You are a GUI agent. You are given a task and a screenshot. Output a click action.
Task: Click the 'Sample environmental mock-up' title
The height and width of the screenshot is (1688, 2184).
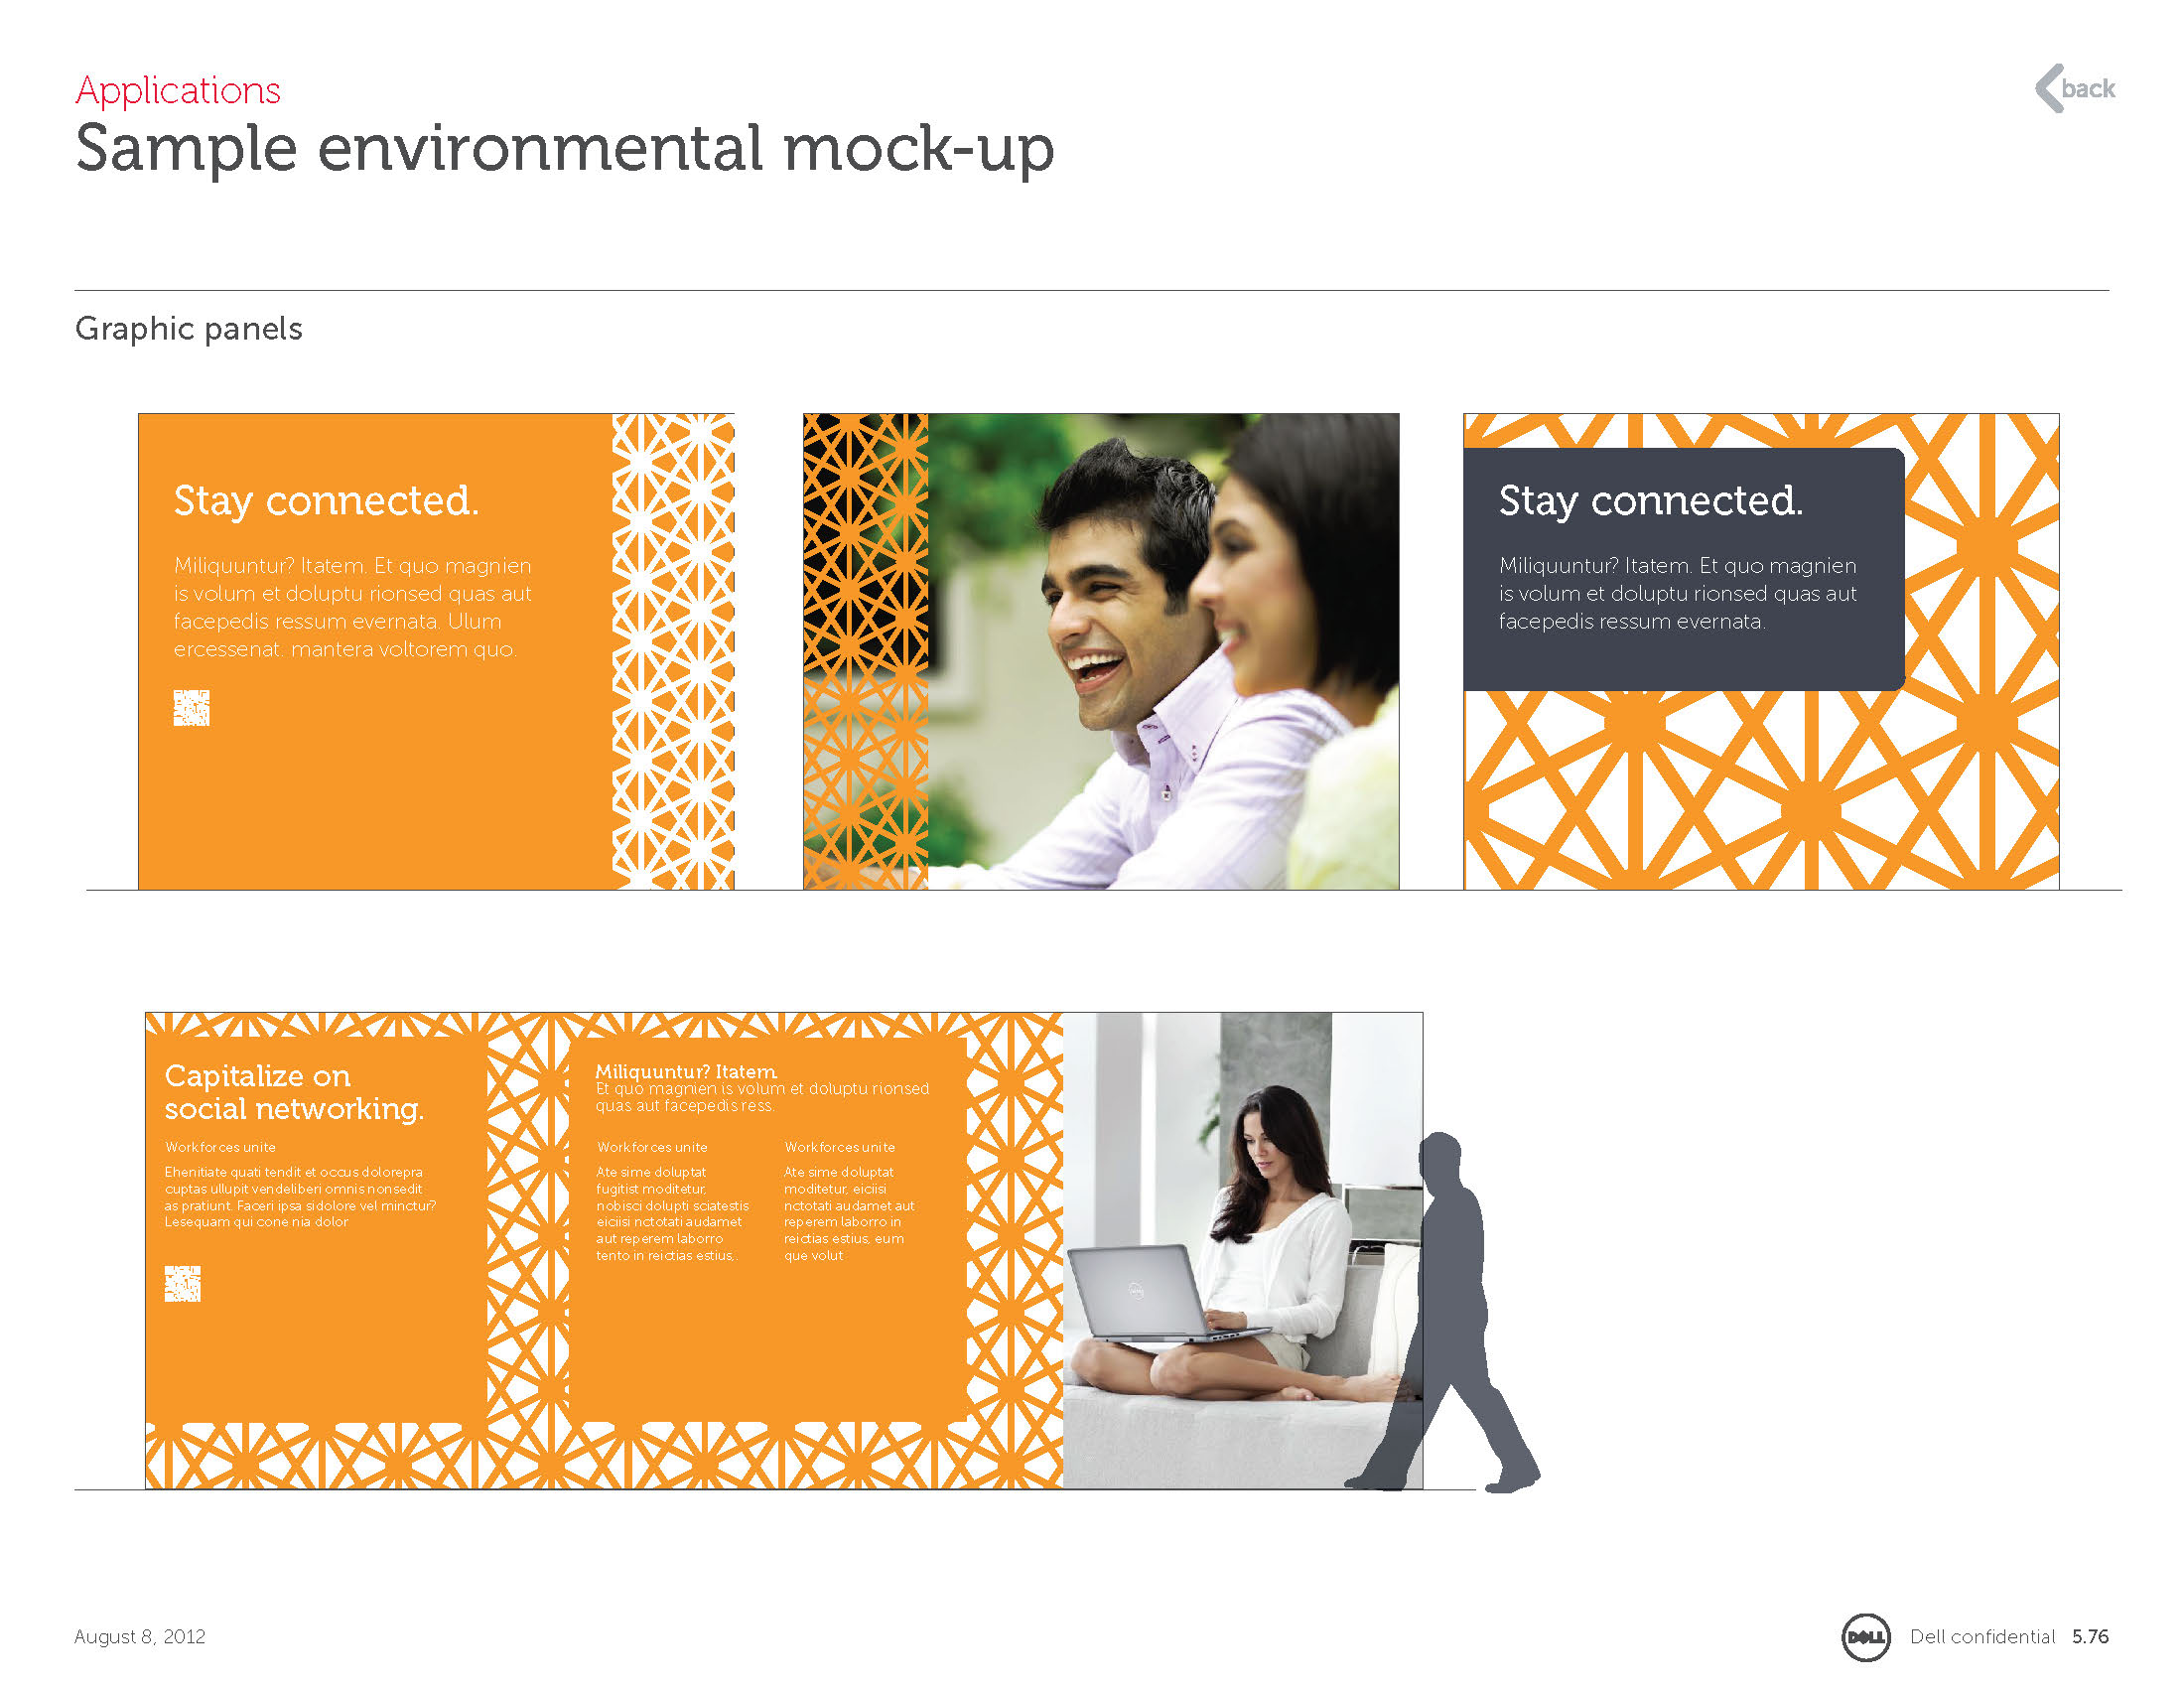564,148
